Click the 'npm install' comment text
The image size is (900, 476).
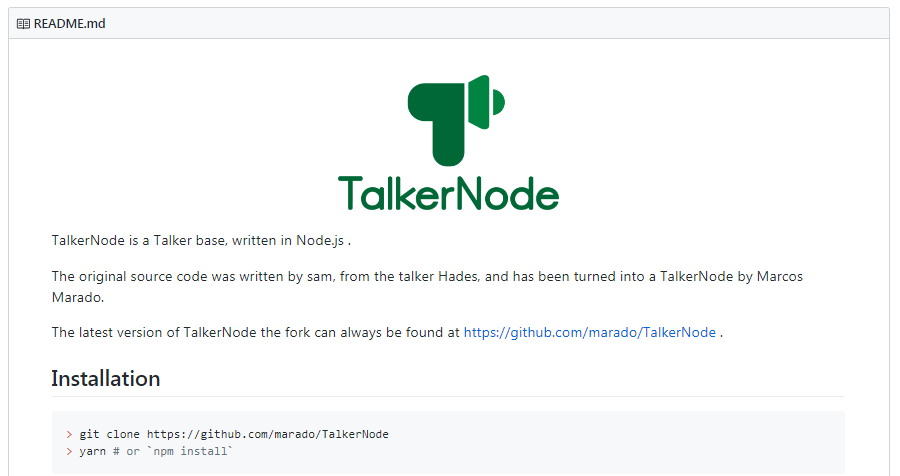pyautogui.click(x=189, y=451)
